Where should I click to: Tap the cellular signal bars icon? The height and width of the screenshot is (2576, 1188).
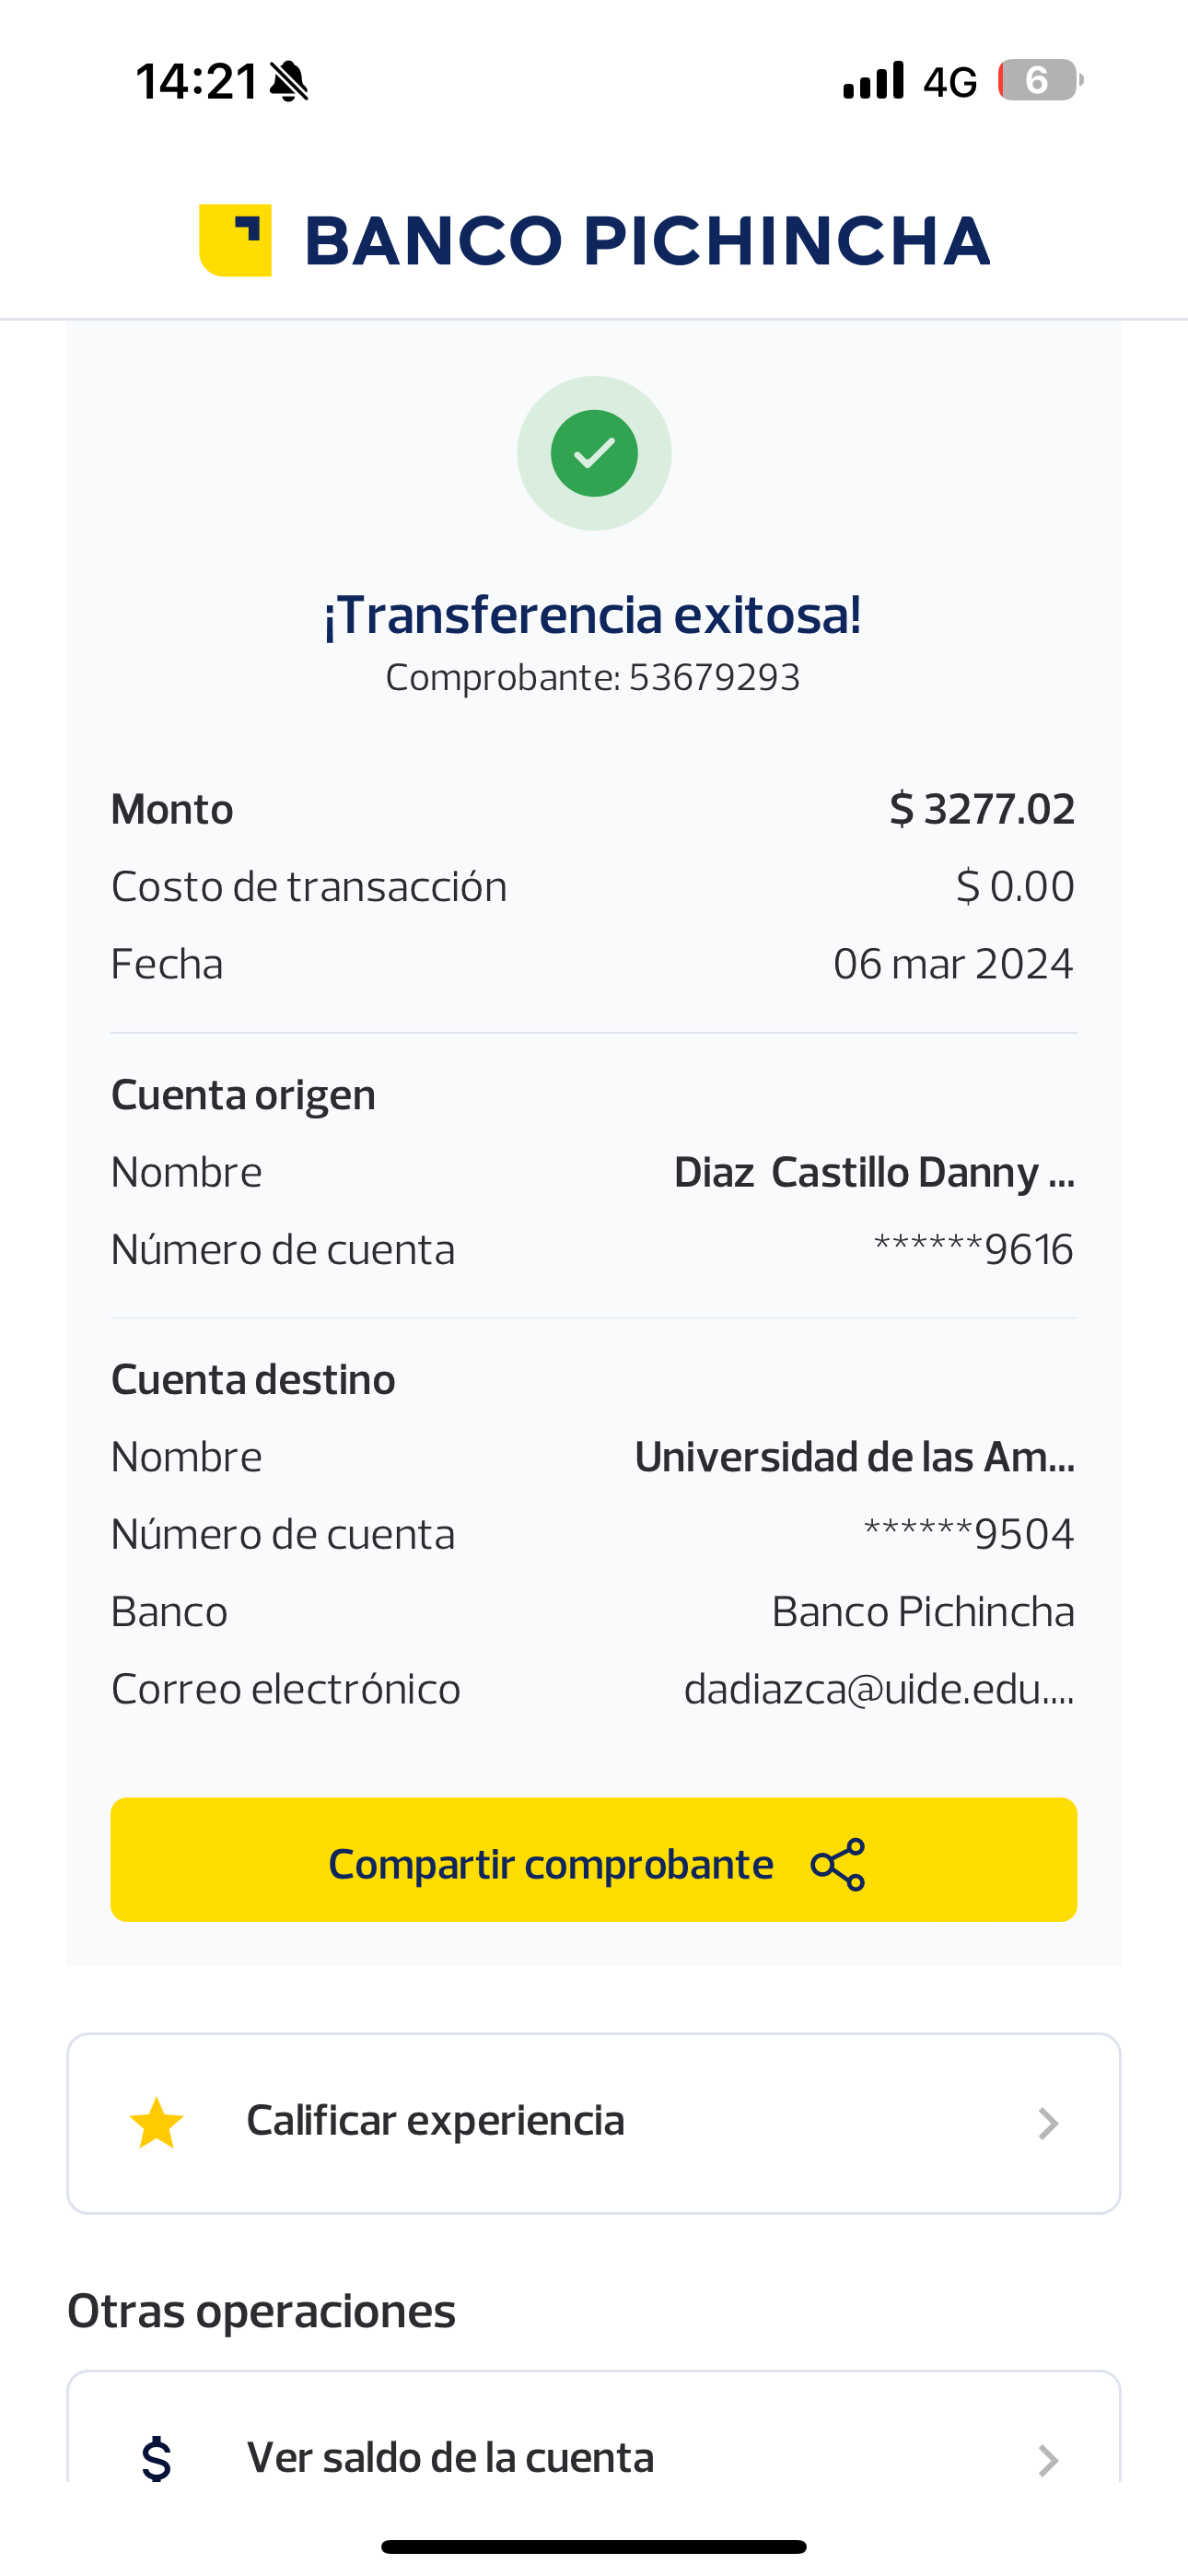[873, 80]
